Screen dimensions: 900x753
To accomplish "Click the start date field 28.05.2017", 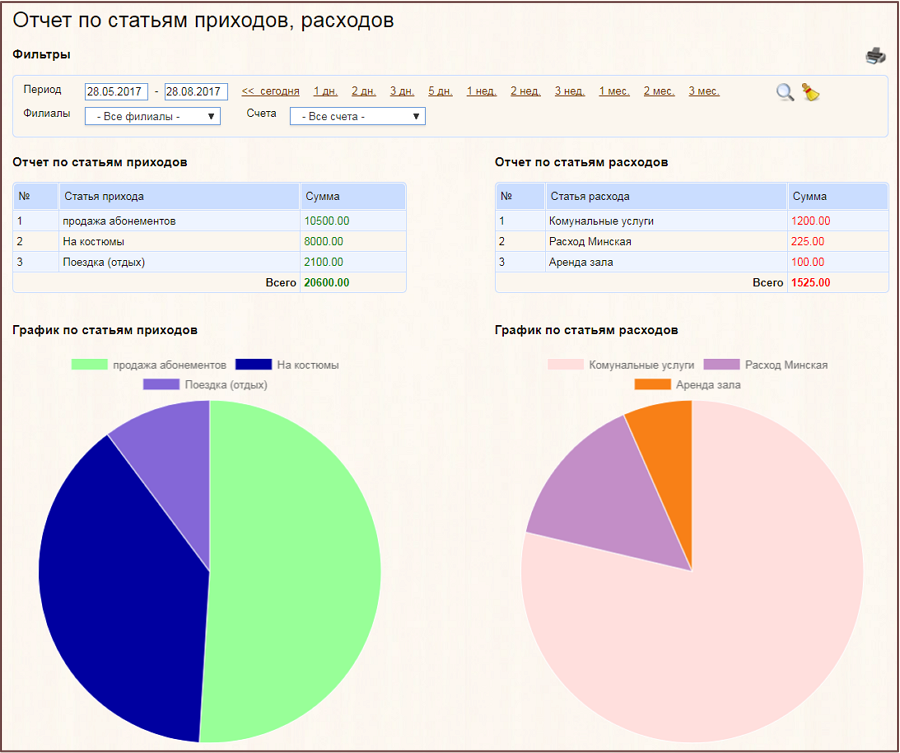I will (x=117, y=91).
